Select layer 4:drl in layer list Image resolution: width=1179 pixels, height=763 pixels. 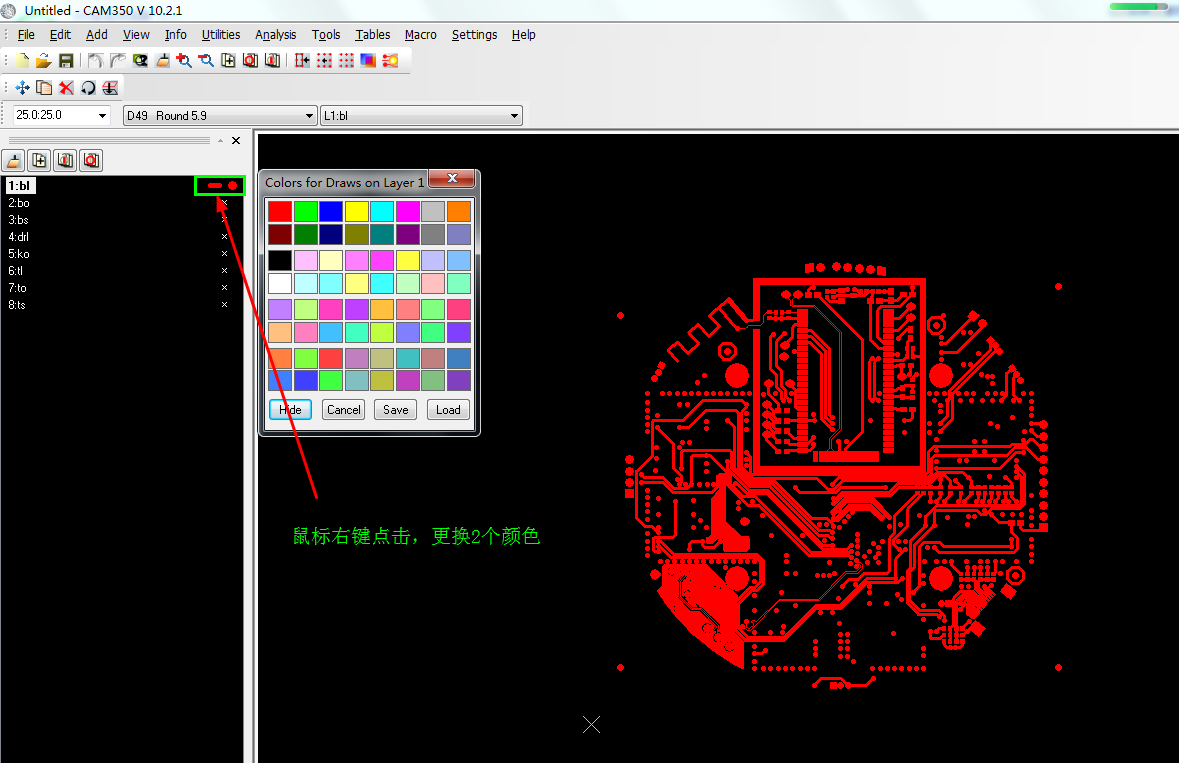[x=19, y=237]
